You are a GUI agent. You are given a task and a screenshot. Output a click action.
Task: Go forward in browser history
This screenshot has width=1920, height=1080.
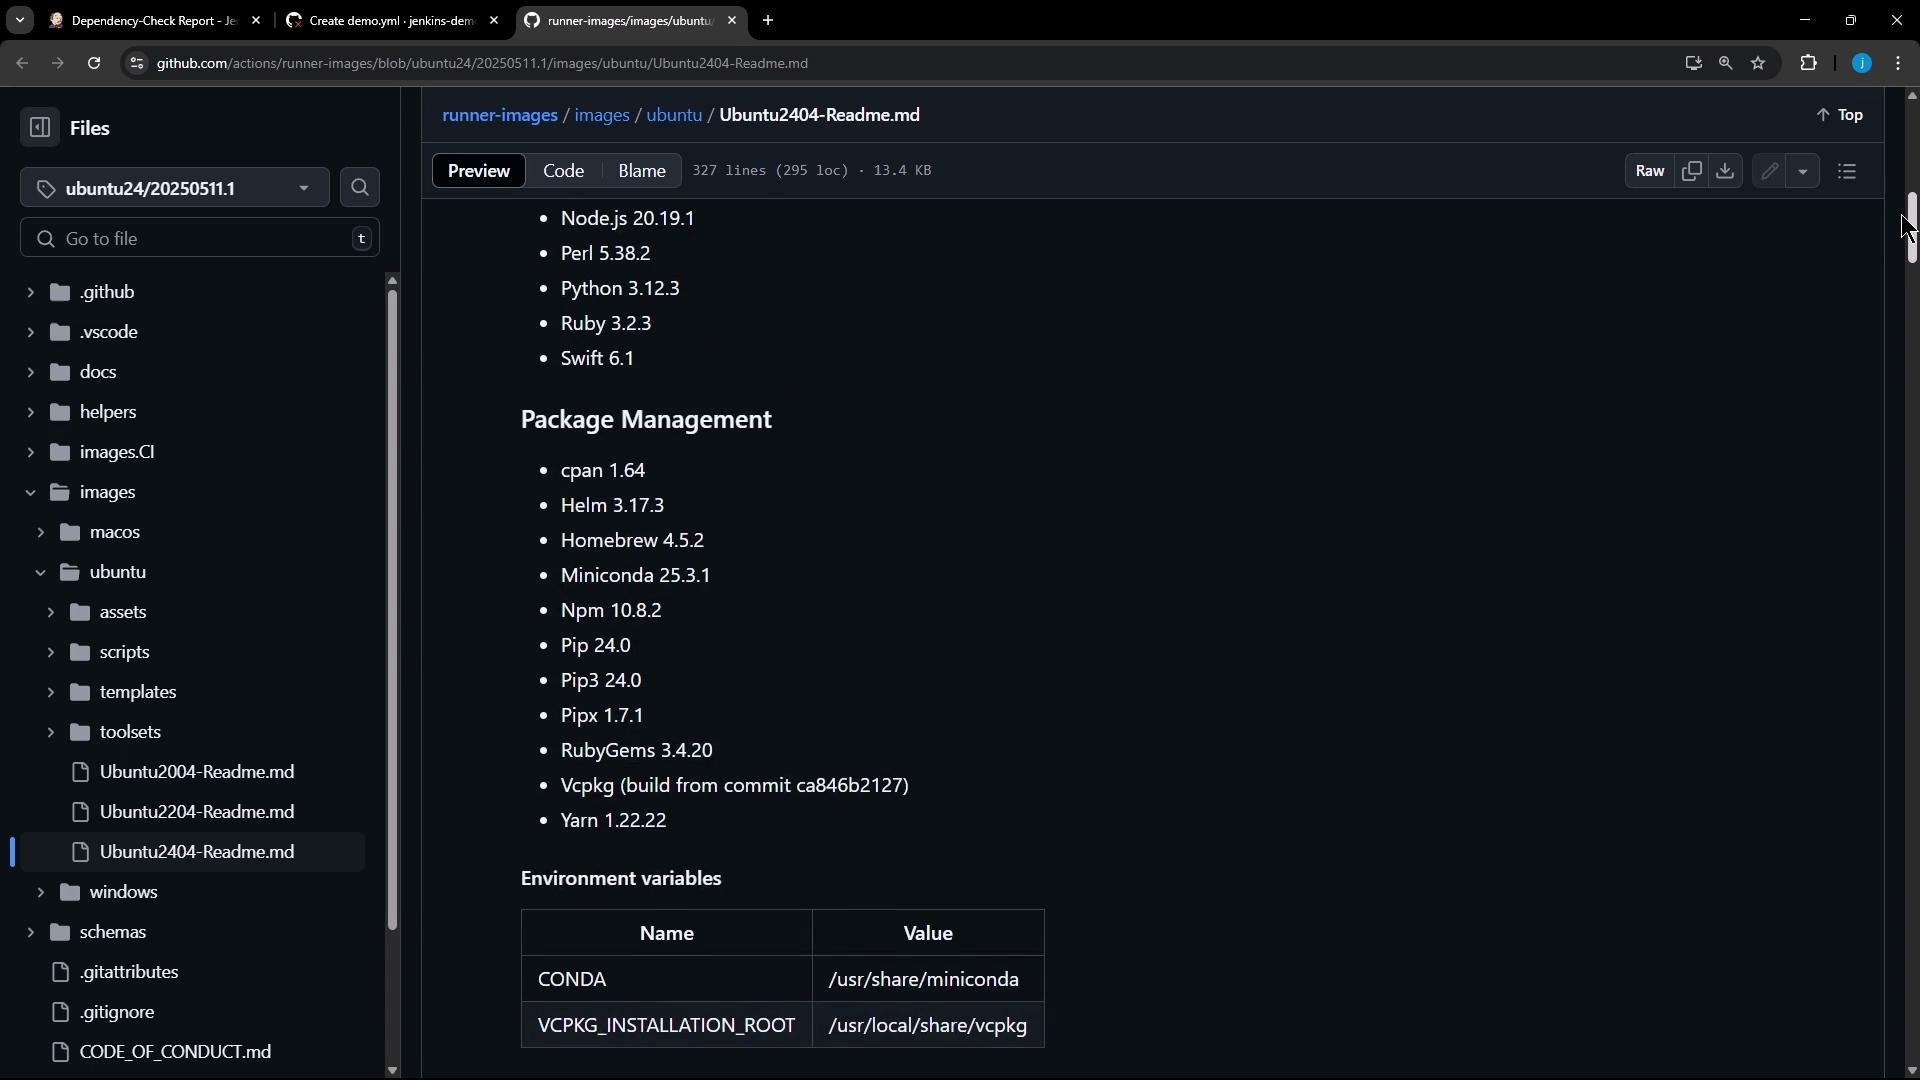pyautogui.click(x=58, y=63)
